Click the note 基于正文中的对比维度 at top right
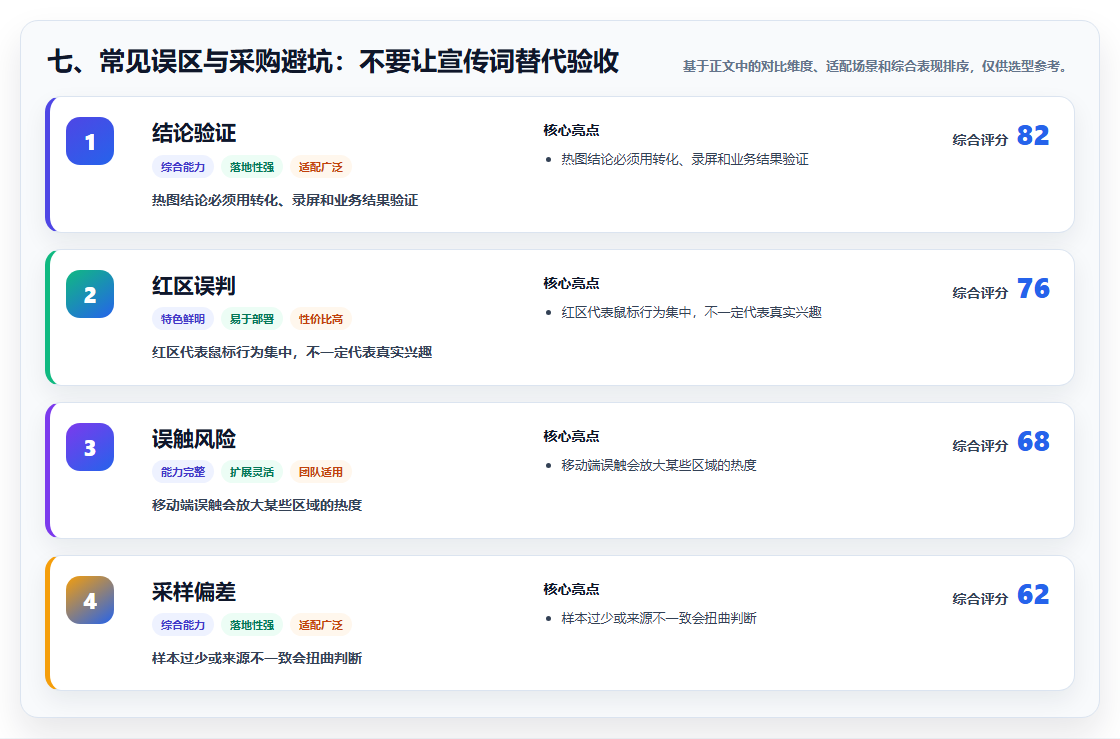Viewport: 1120px width, 739px height. 877,66
